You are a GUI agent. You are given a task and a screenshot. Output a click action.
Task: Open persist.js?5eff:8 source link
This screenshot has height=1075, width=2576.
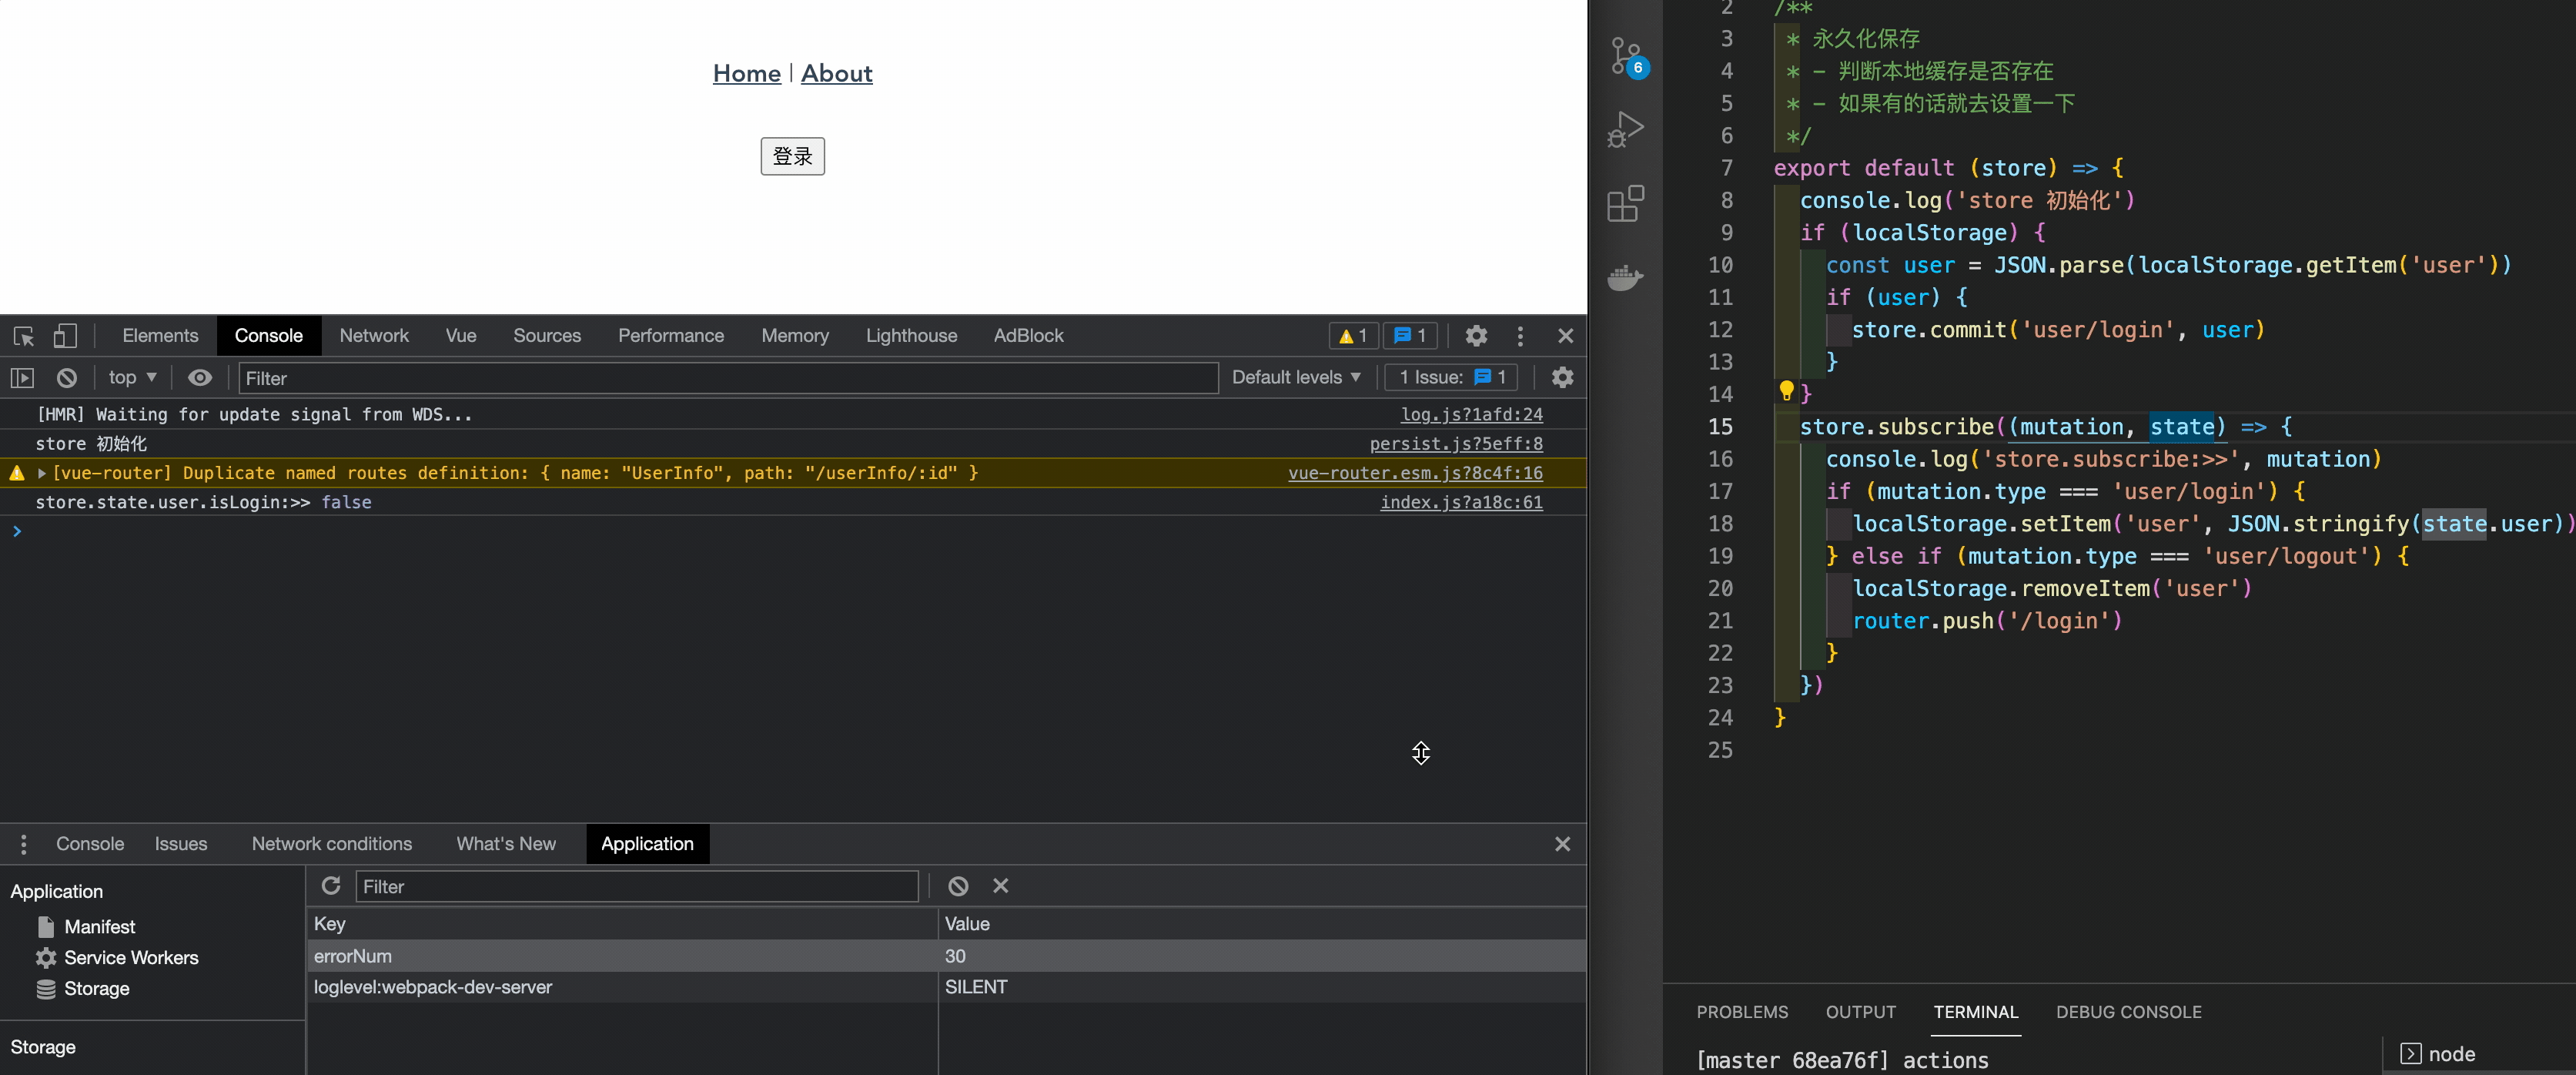(1456, 443)
